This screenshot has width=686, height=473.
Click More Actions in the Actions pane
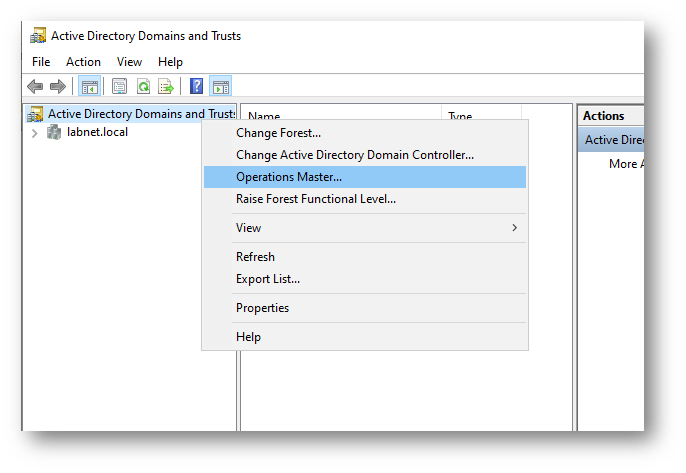[x=626, y=164]
